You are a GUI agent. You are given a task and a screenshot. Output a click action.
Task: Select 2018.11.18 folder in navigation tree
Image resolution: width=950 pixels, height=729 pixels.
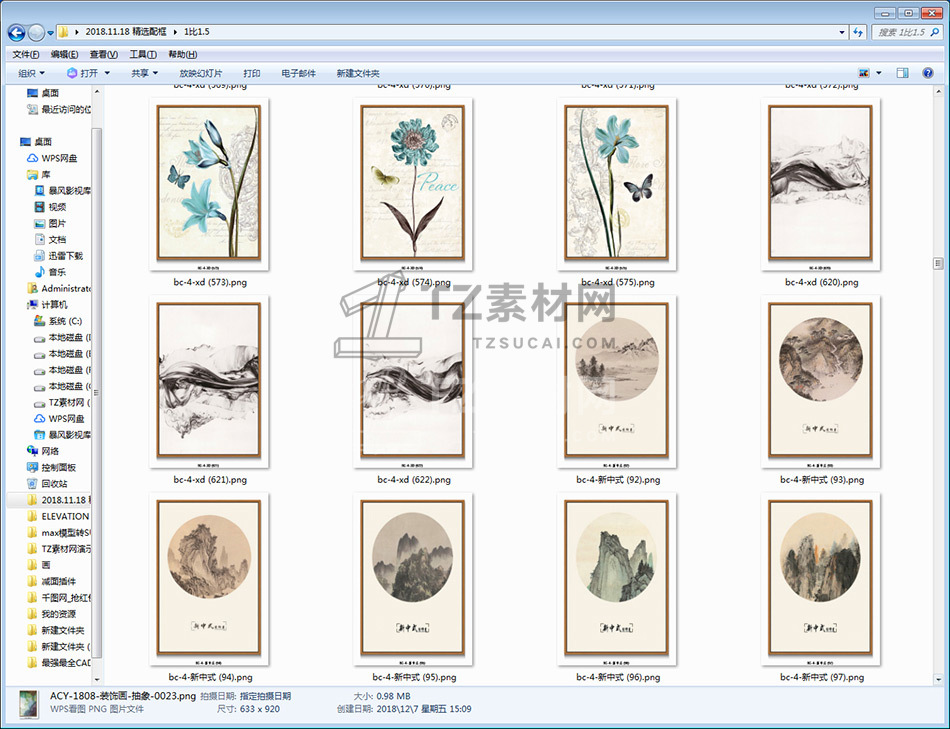(x=59, y=500)
